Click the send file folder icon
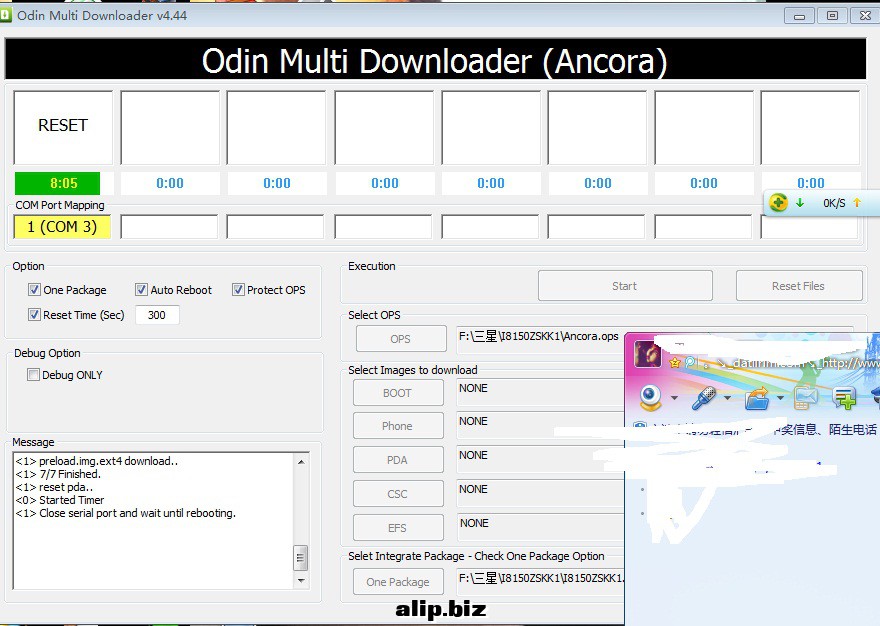 pos(757,398)
